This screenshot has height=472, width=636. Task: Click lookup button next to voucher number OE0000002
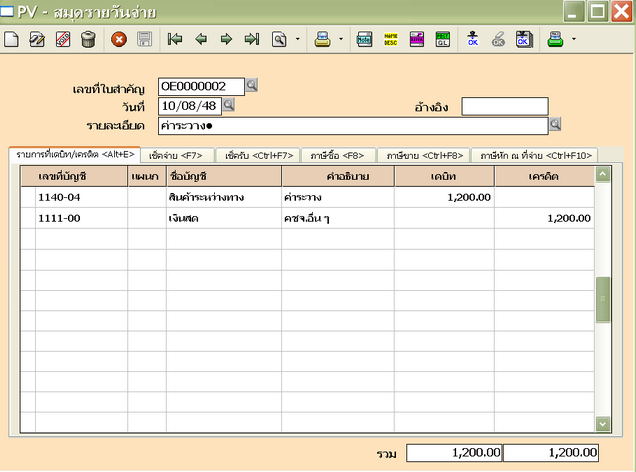[252, 86]
